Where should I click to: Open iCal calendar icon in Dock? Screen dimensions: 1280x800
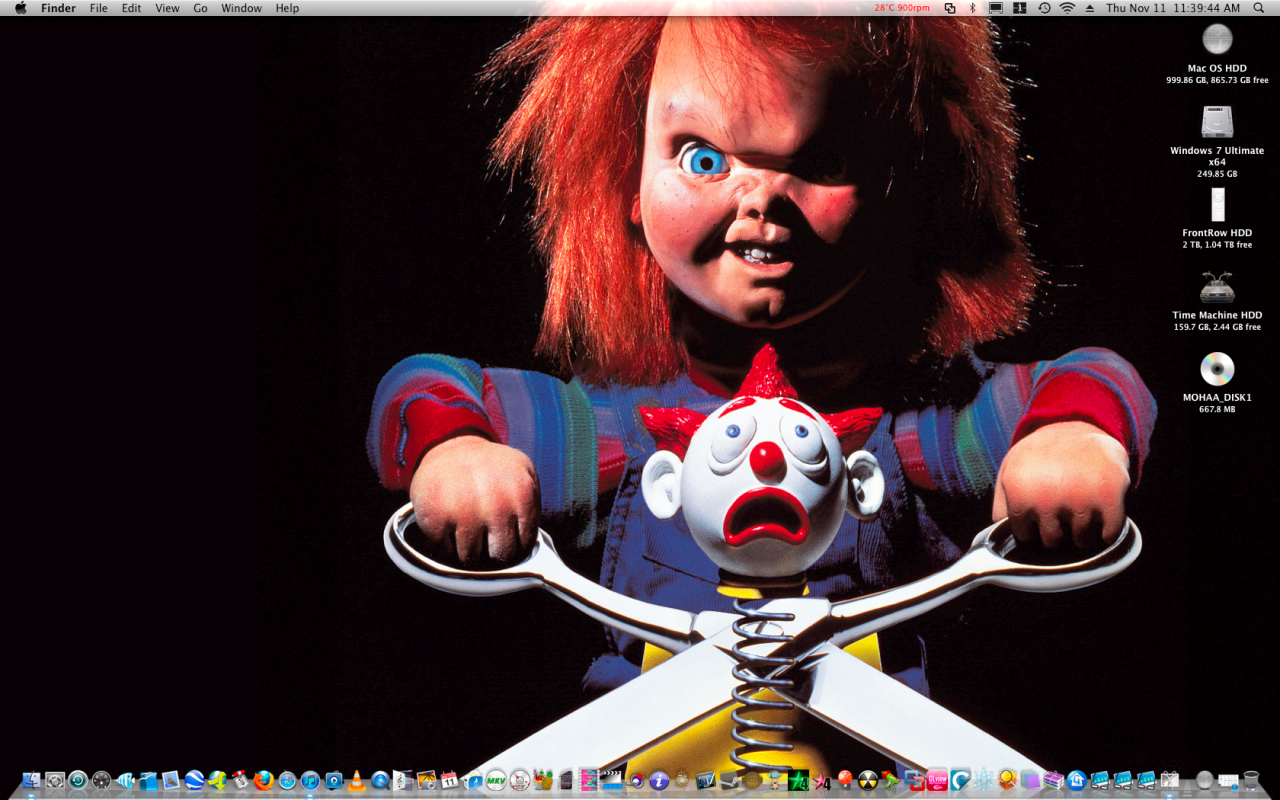point(449,780)
